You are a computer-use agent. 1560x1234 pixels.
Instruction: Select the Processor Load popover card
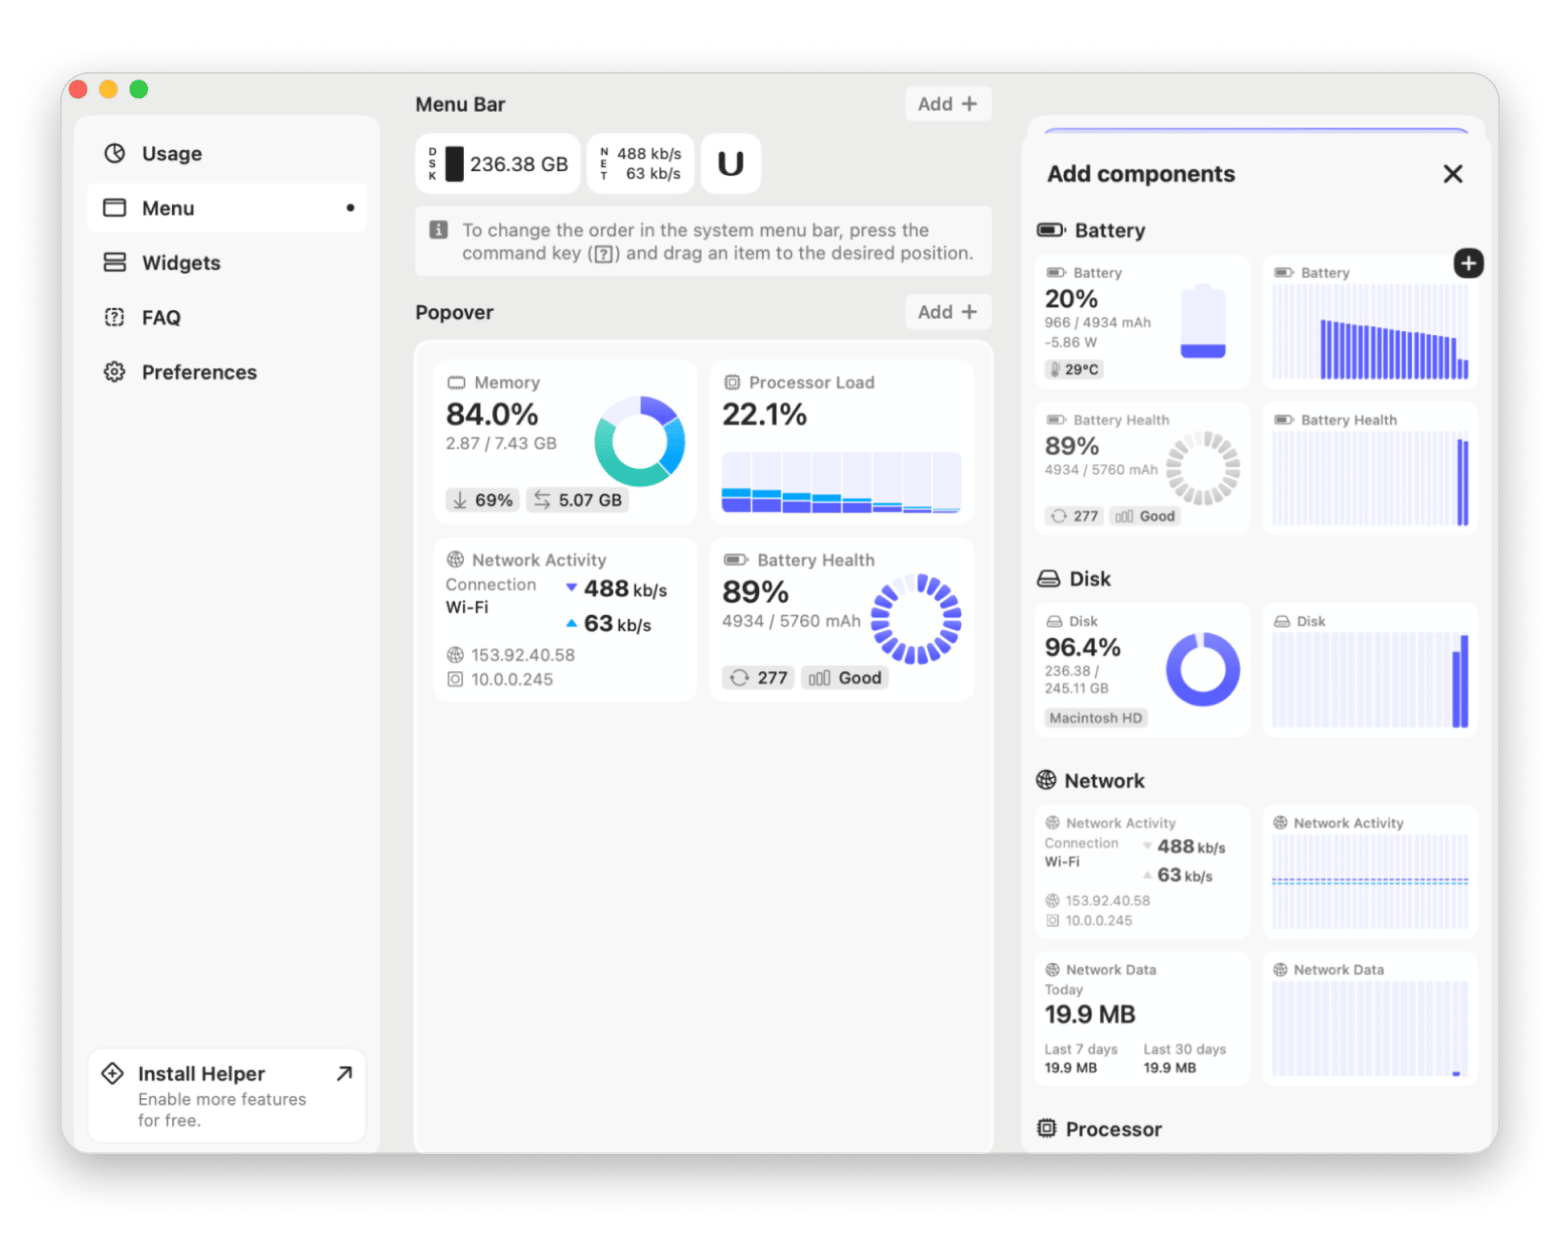[x=841, y=442]
